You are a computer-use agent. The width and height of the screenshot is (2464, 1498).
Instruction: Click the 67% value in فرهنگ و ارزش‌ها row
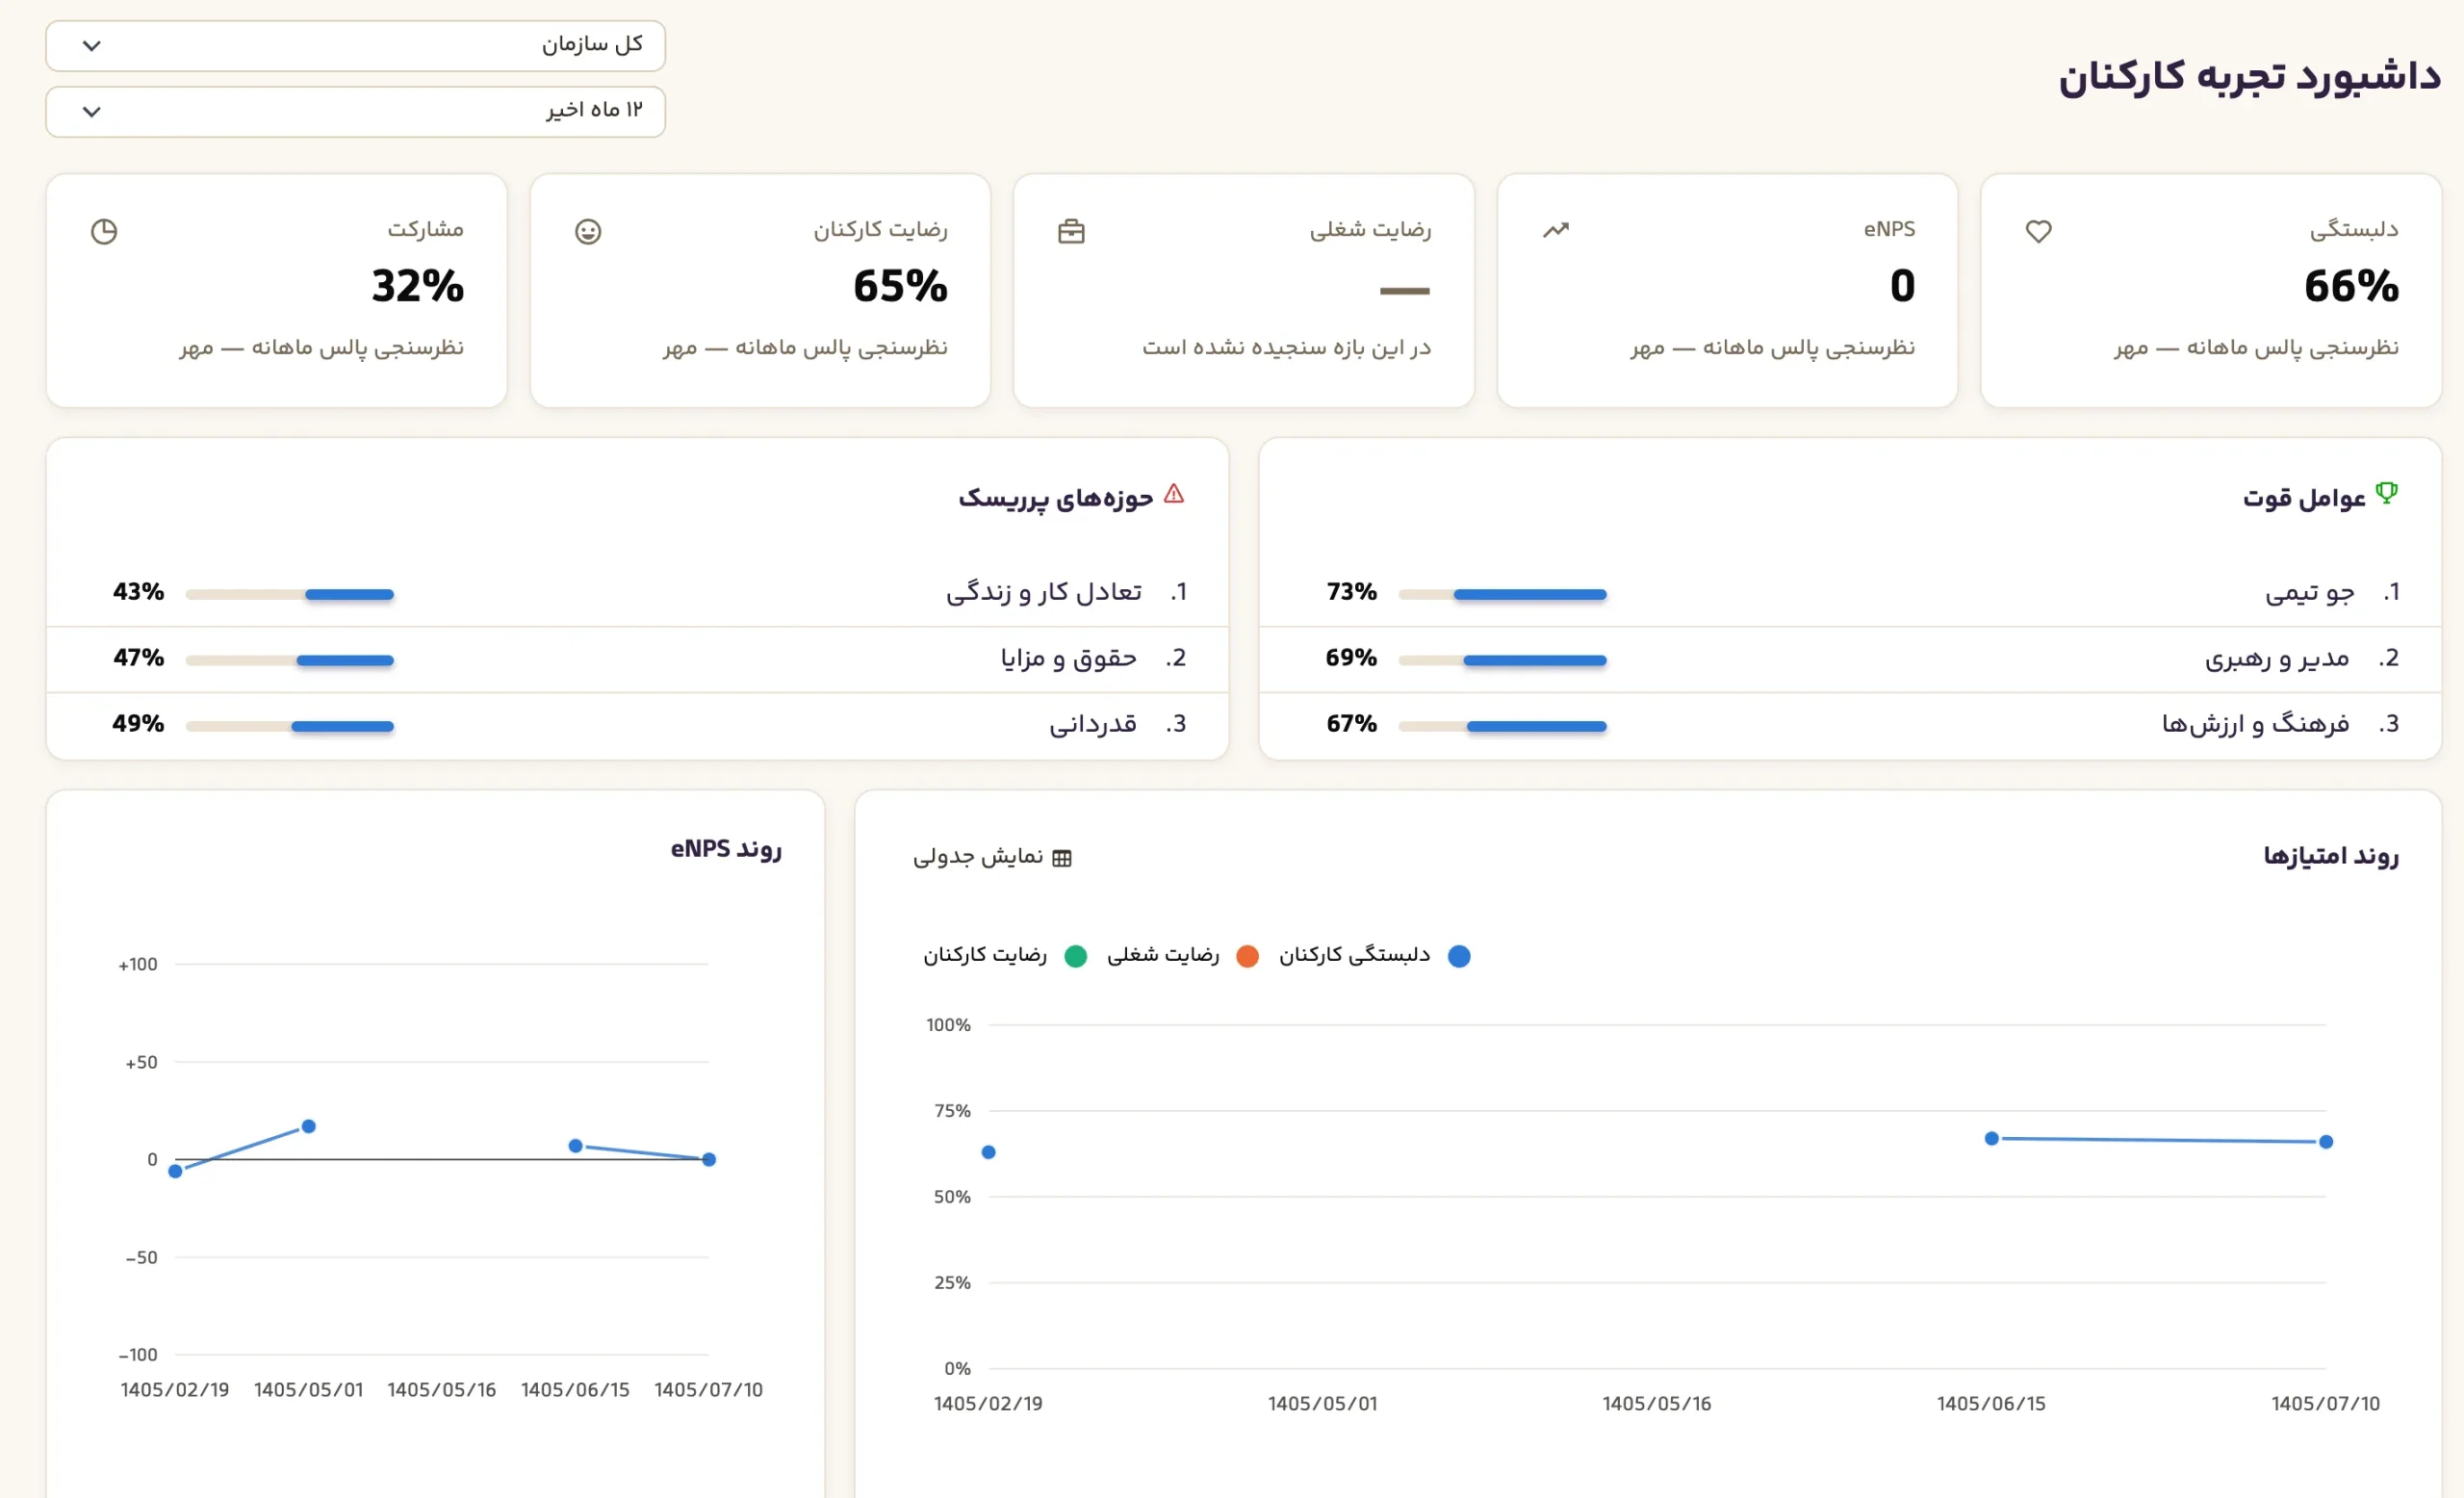(x=1351, y=723)
